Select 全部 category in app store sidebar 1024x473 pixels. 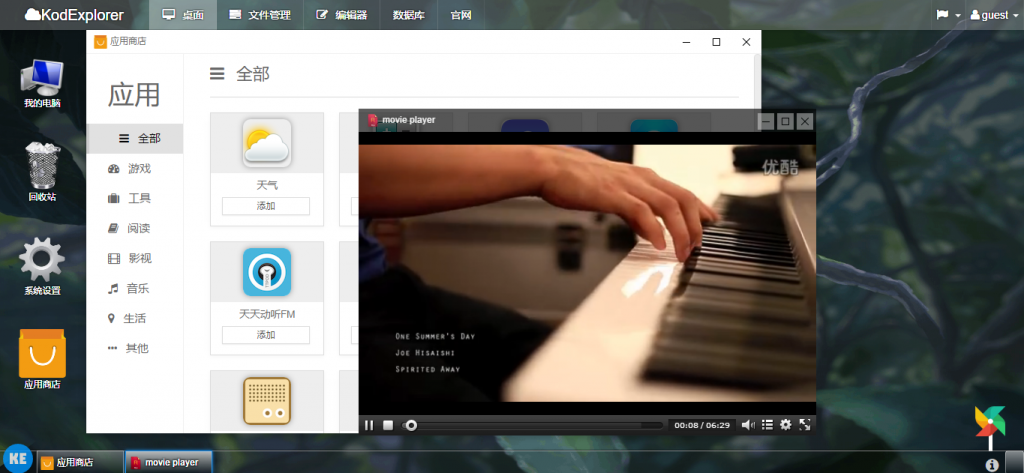click(x=135, y=139)
